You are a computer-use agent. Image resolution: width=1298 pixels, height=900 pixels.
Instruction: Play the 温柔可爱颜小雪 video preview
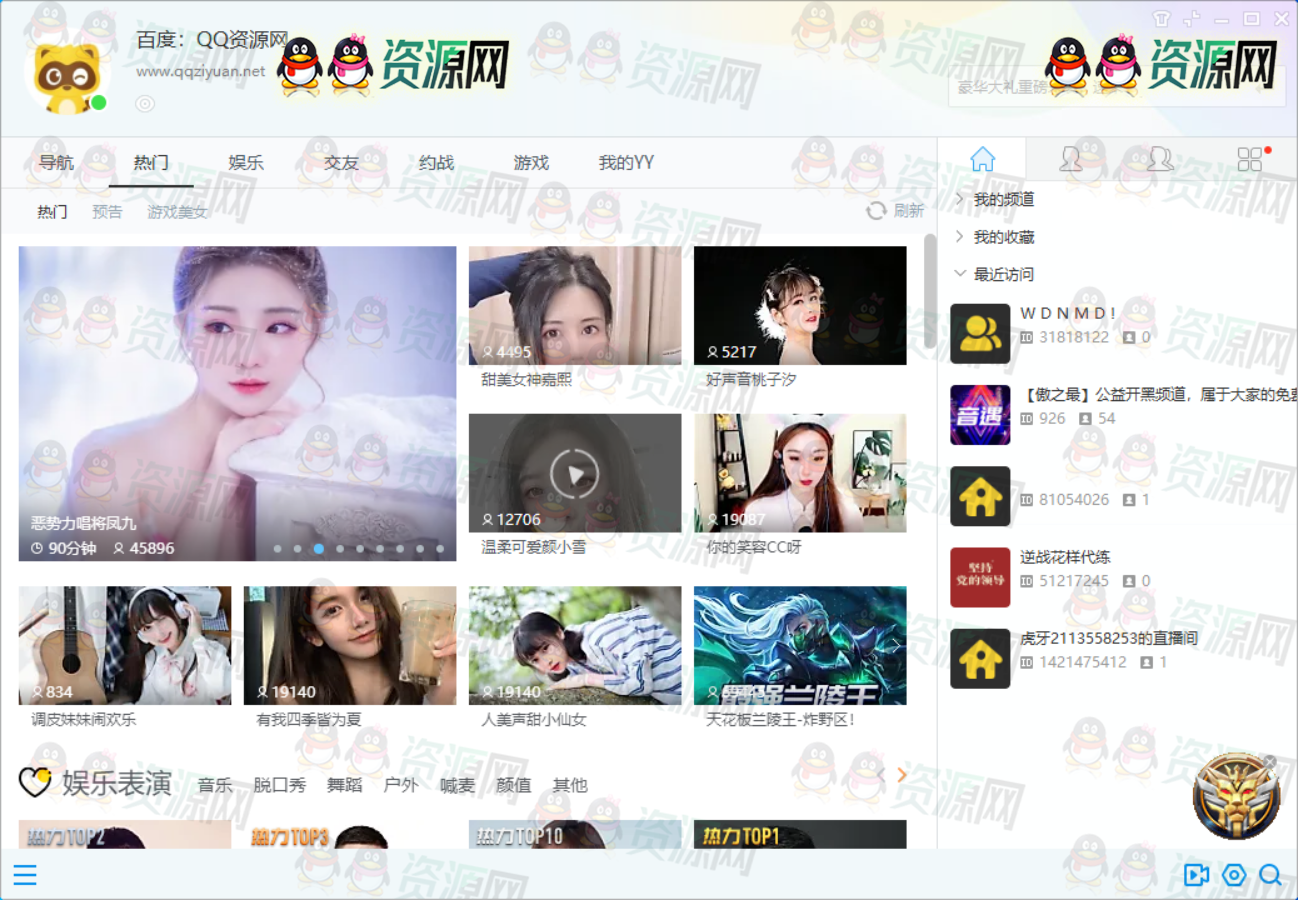tap(575, 473)
